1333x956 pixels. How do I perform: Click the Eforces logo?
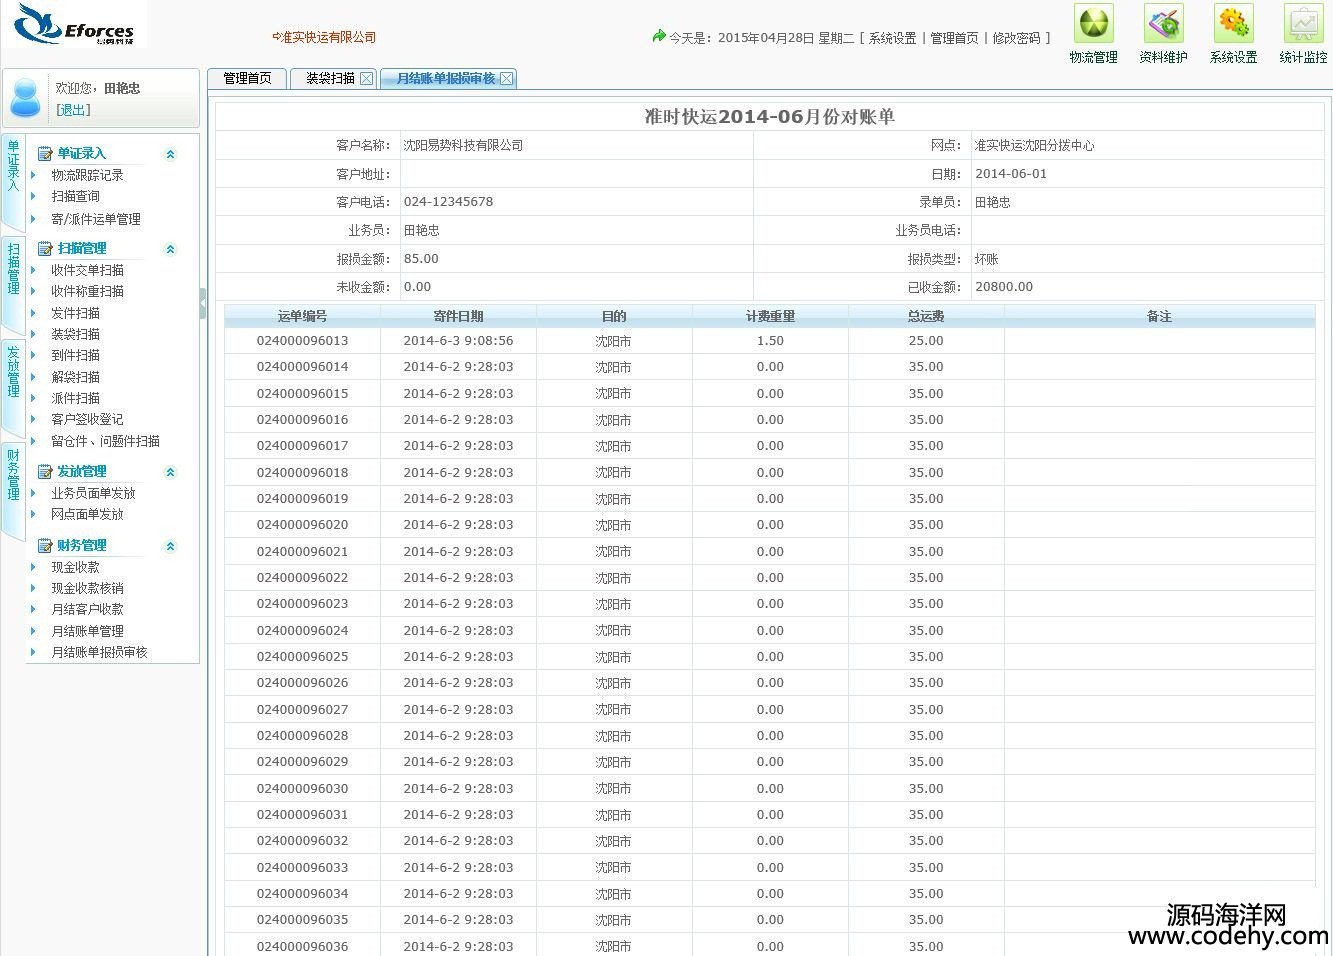click(x=75, y=25)
